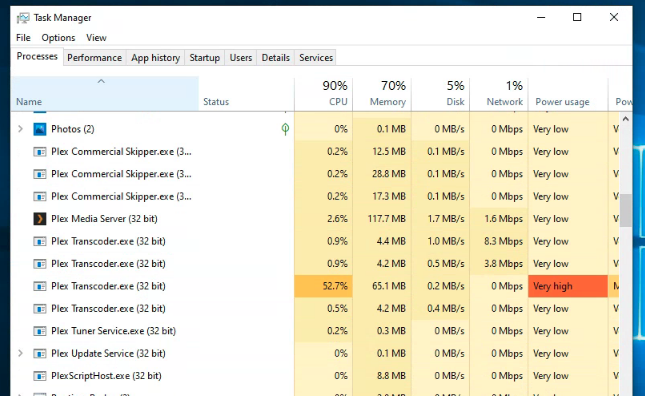Open the Services tab

[x=316, y=58]
